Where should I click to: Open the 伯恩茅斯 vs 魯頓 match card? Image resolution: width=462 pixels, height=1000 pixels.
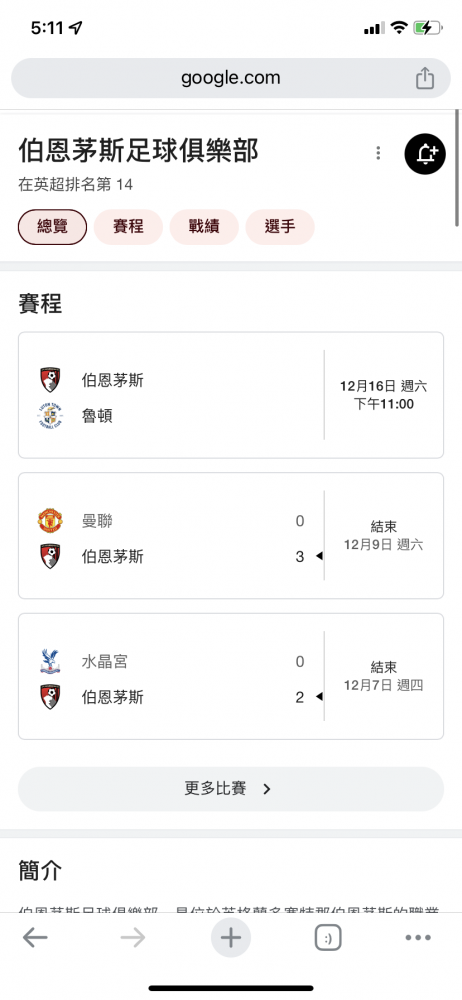[231, 395]
